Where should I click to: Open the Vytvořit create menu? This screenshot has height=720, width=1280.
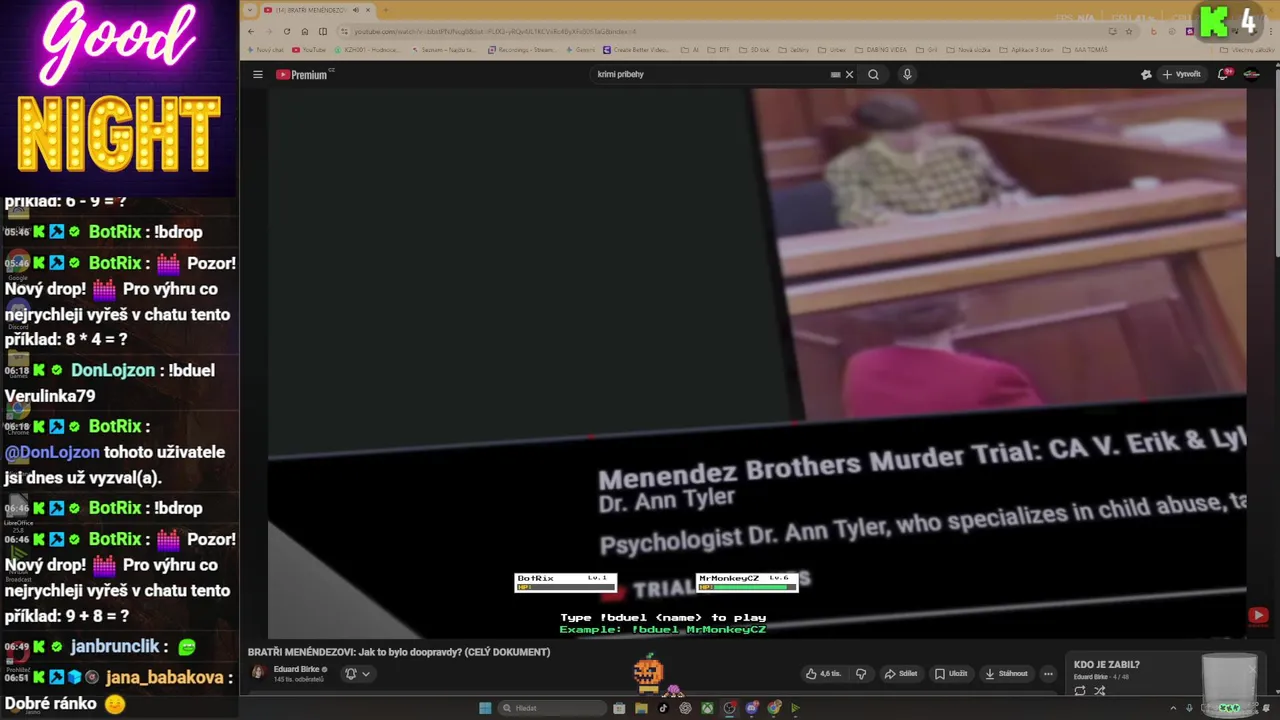[x=1181, y=74]
